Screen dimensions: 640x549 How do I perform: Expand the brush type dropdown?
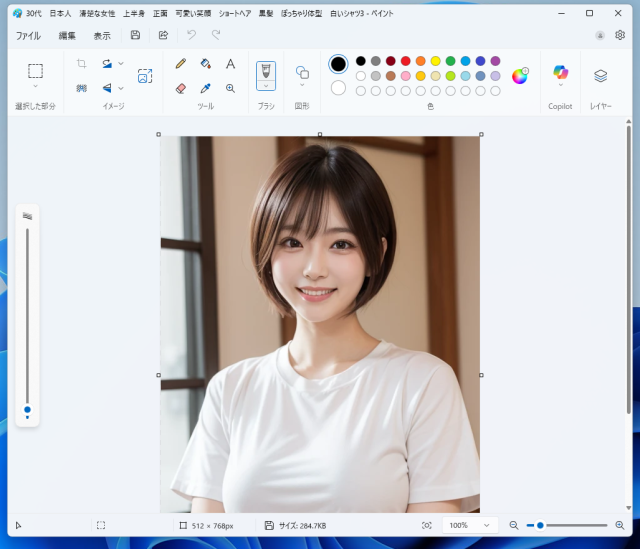[266, 85]
